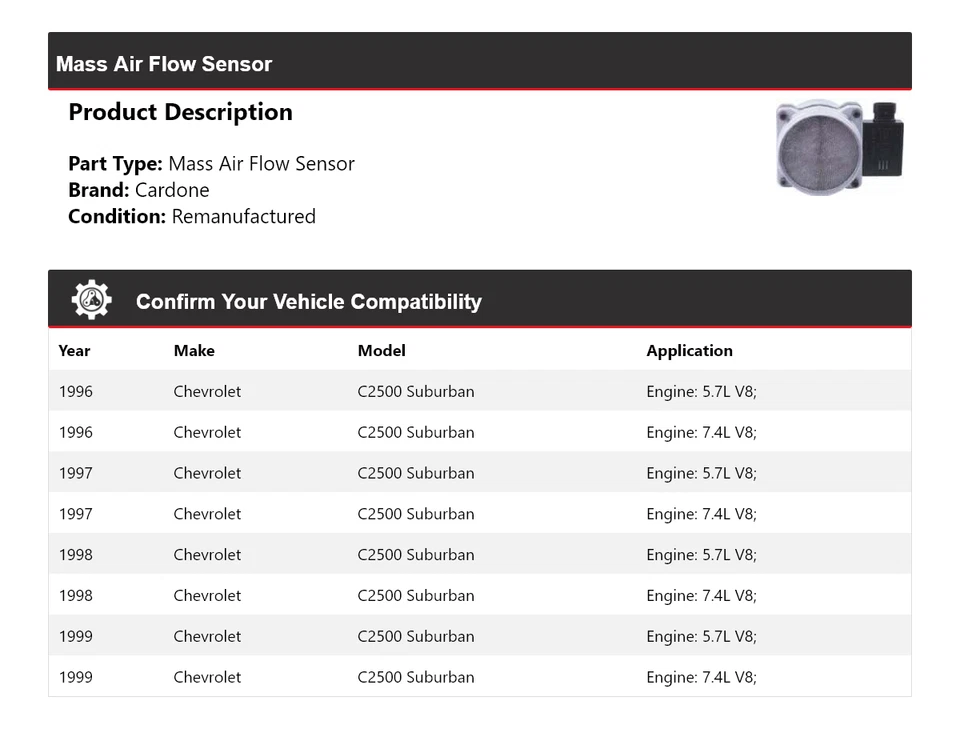Click the "Mass Air Flow Sensor" title banner text
The height and width of the screenshot is (729, 960).
point(164,64)
